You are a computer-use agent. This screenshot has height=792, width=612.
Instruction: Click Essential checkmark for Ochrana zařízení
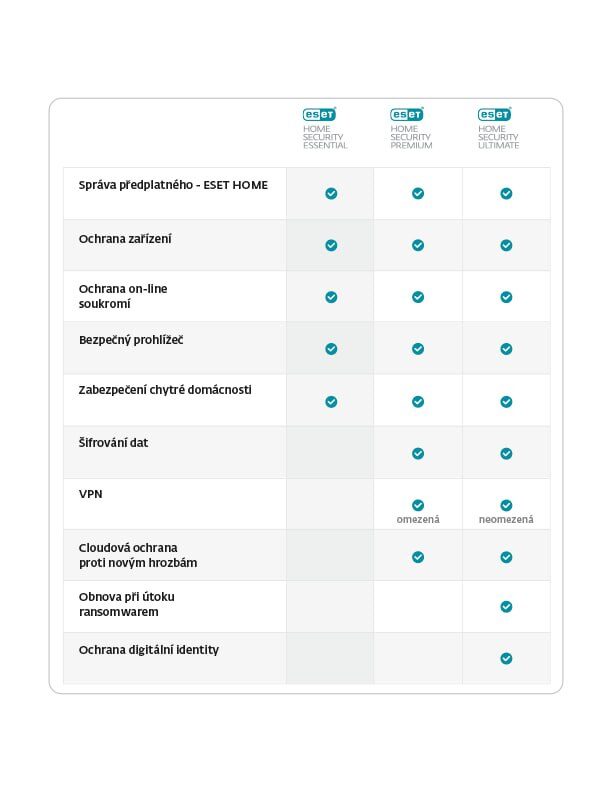pyautogui.click(x=331, y=245)
